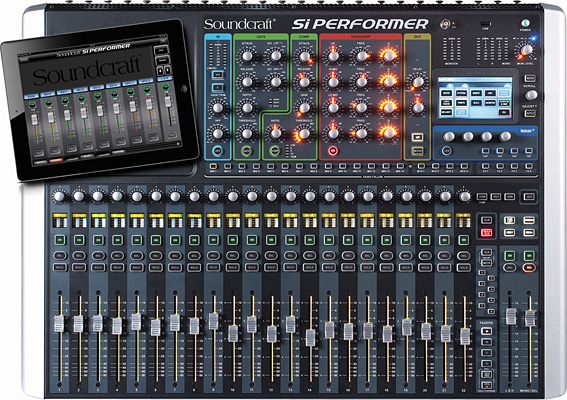Image resolution: width=567 pixels, height=400 pixels.
Task: Tap the first TAP tempo button
Action: (485, 151)
